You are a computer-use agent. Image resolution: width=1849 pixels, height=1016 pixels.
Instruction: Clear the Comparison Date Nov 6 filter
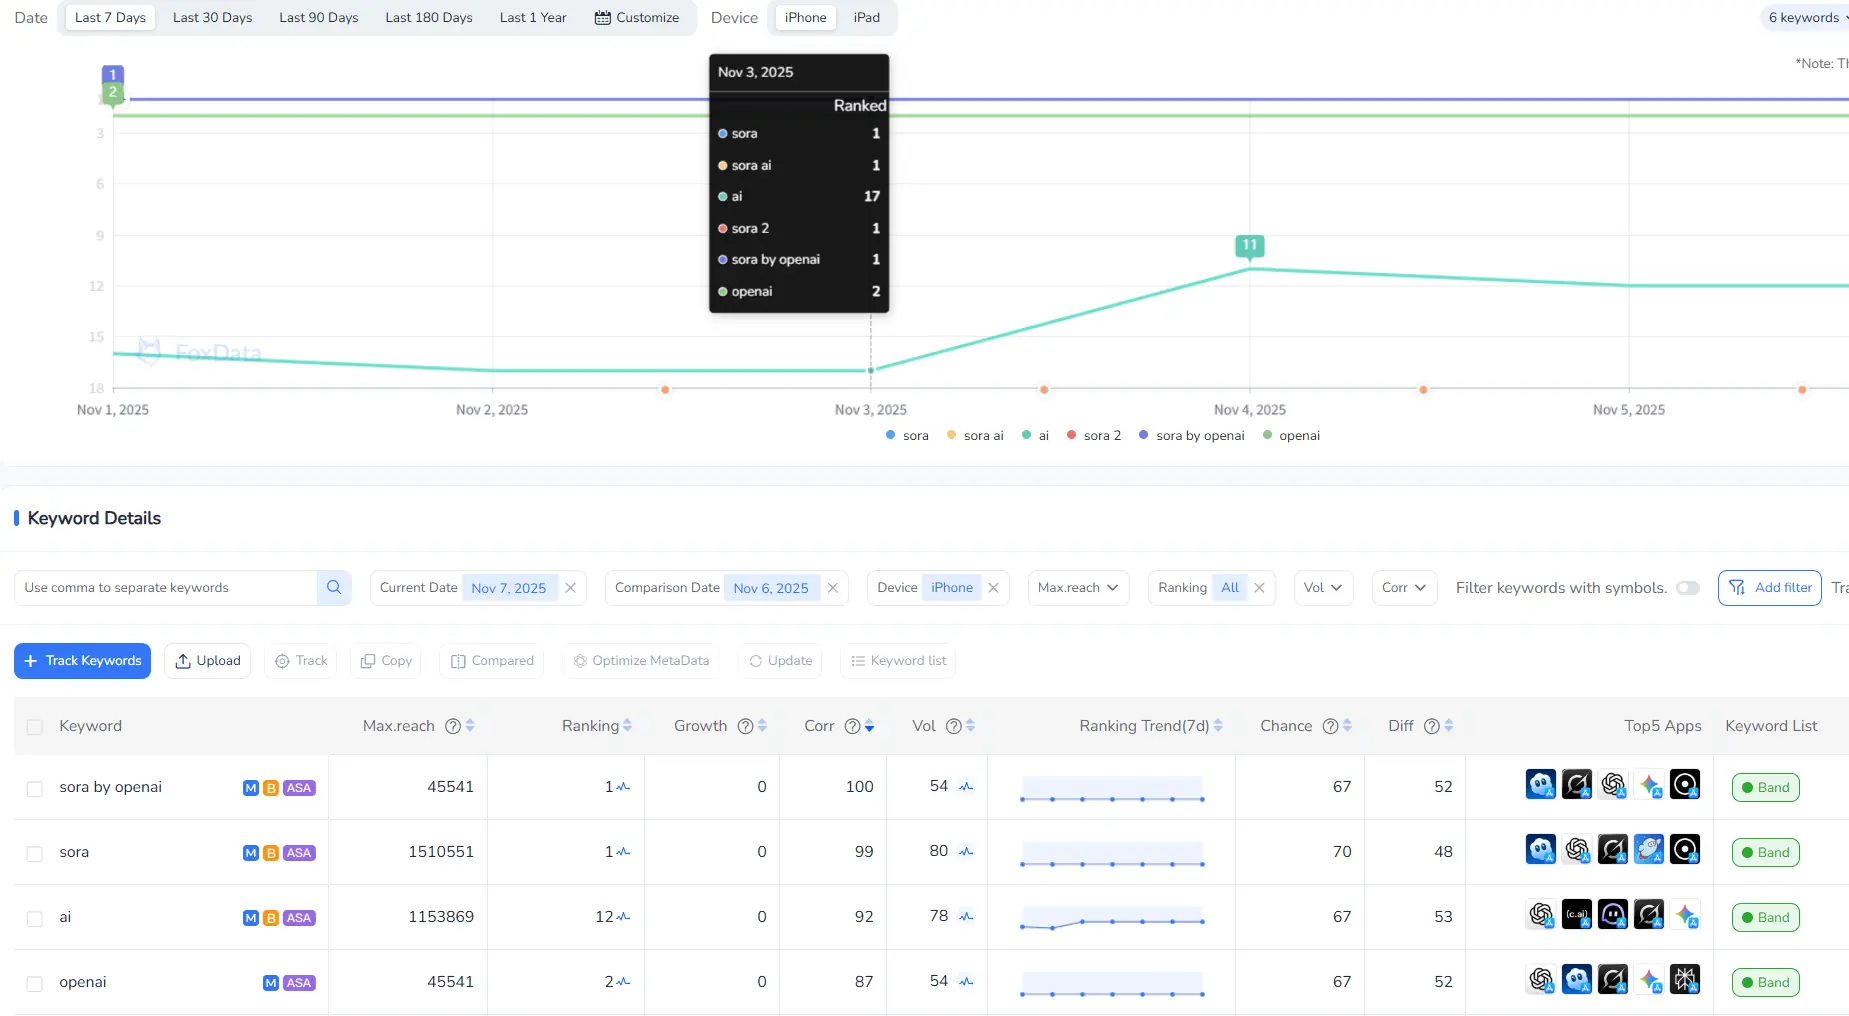pyautogui.click(x=832, y=588)
